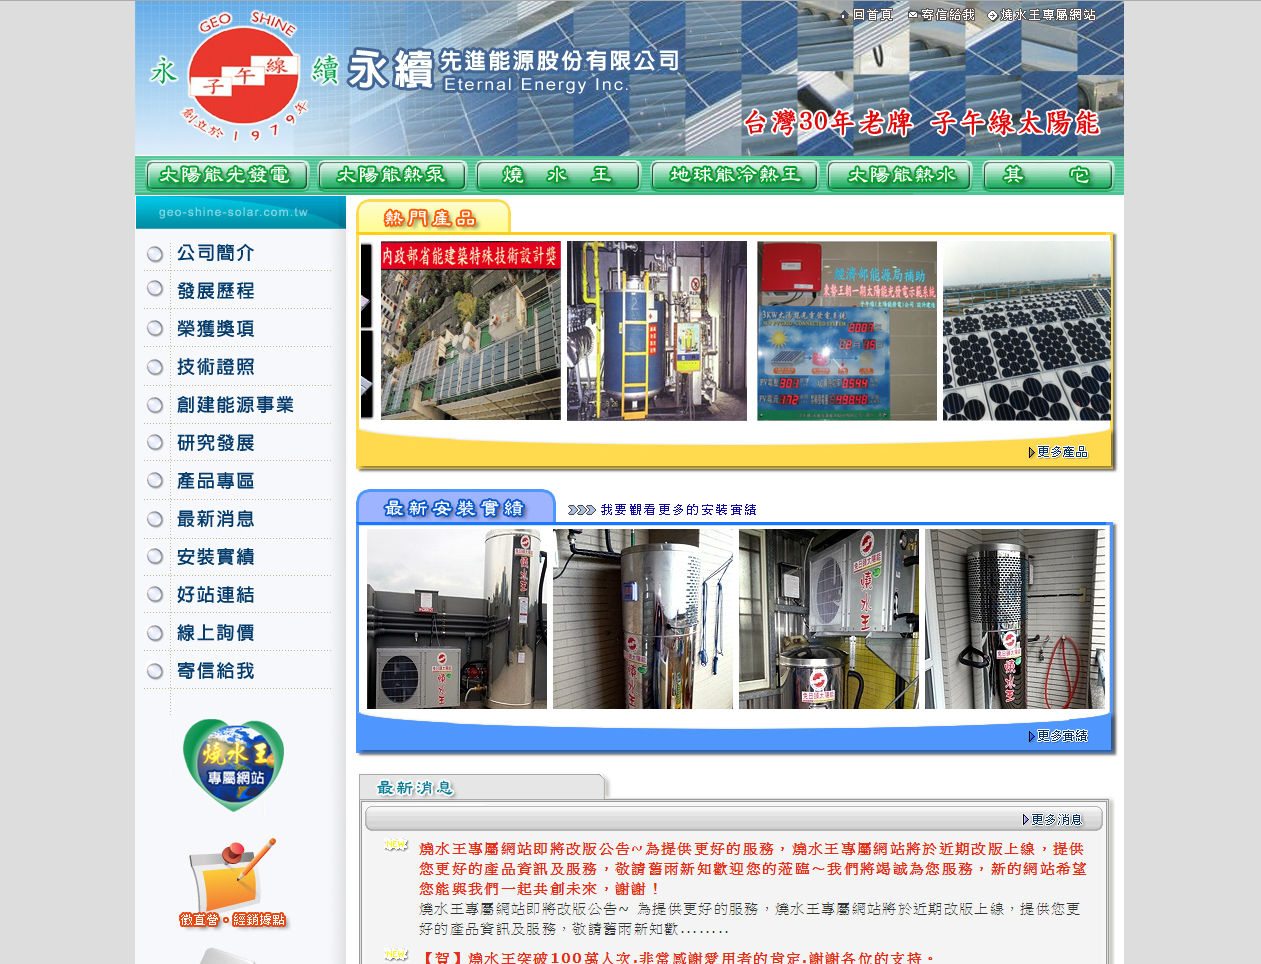Open 其它 navigation tab

coord(1048,176)
